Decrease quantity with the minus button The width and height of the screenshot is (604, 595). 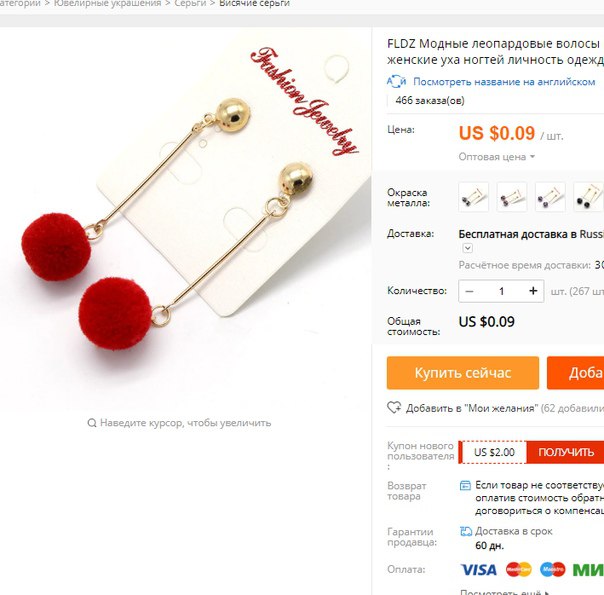coord(469,291)
